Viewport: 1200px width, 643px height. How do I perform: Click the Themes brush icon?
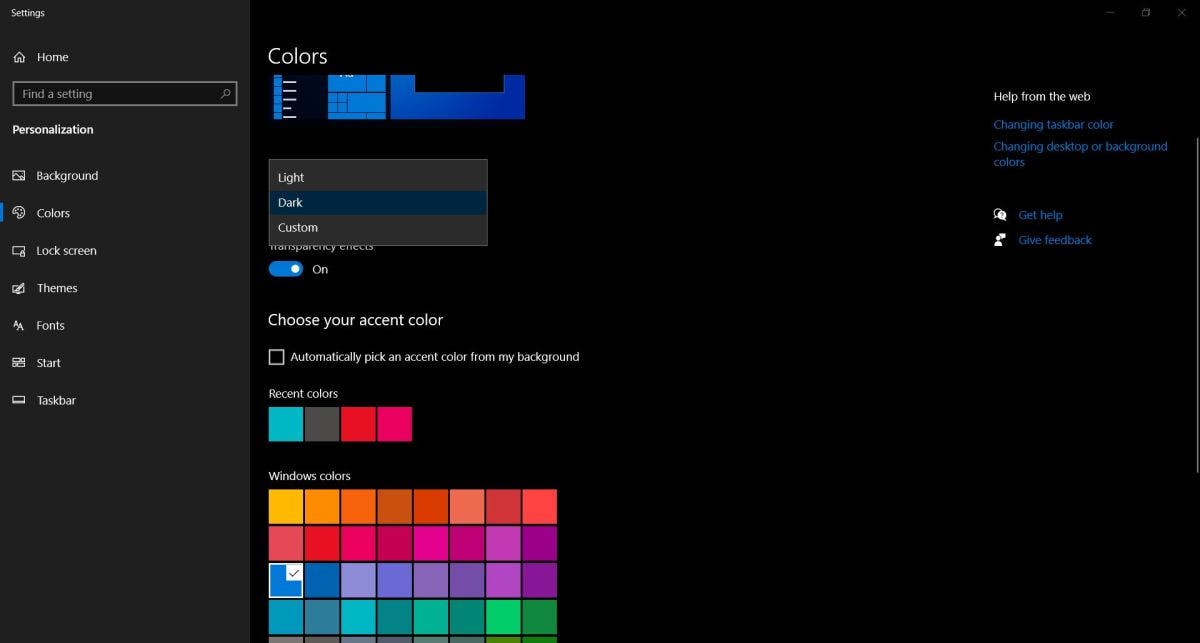pos(18,288)
